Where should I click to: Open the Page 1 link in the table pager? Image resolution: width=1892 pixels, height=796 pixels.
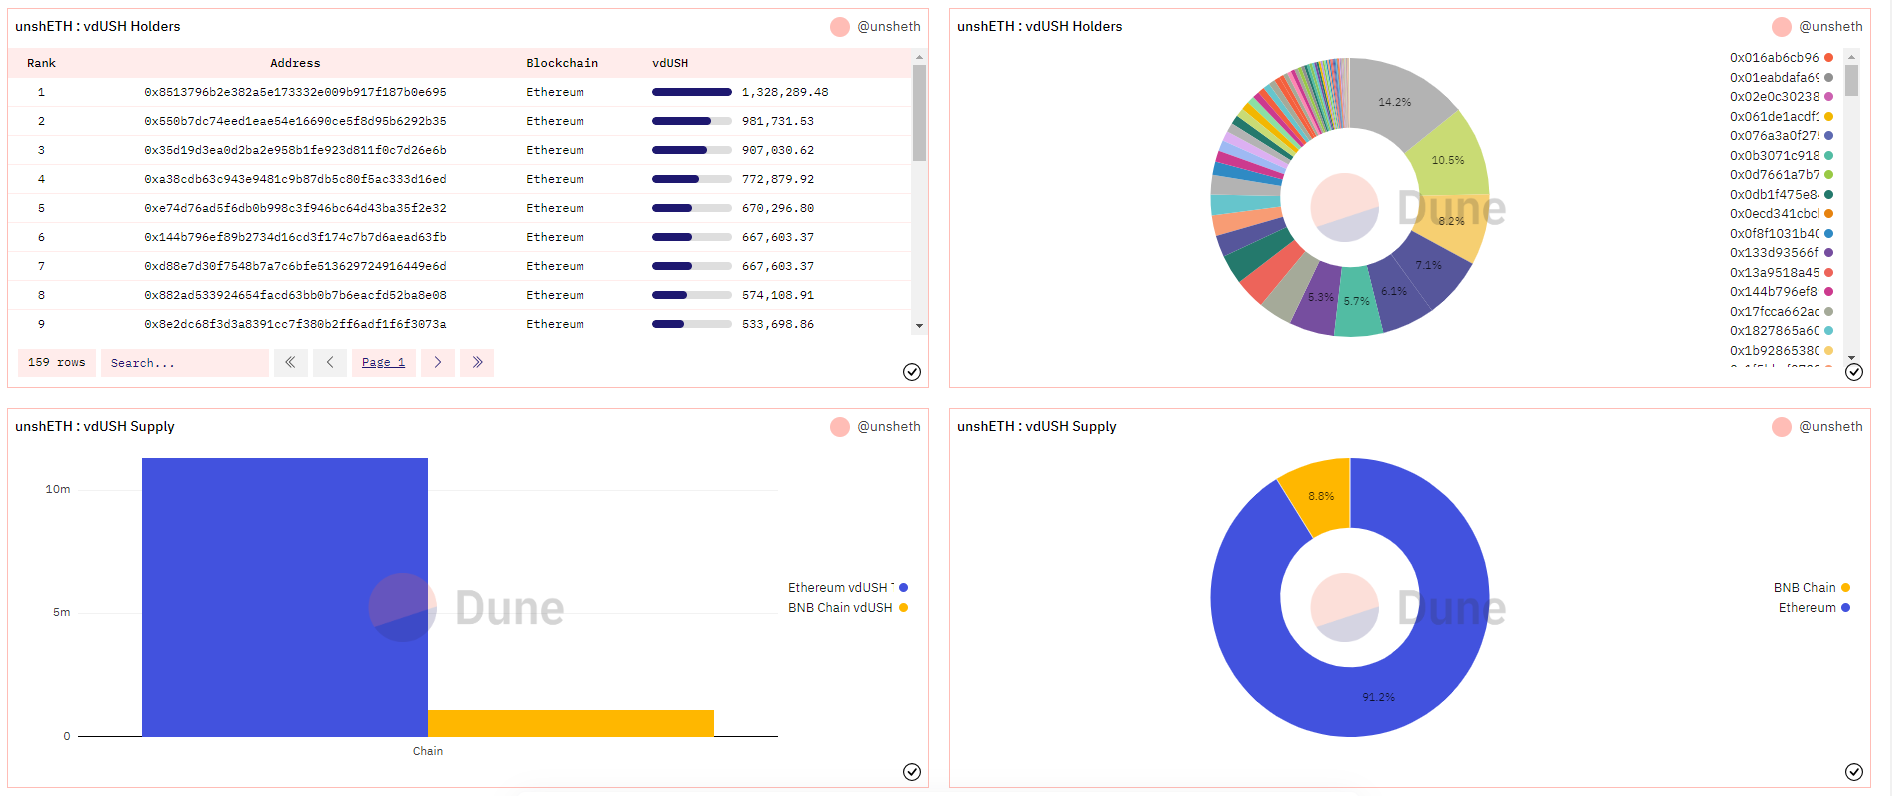pos(383,362)
